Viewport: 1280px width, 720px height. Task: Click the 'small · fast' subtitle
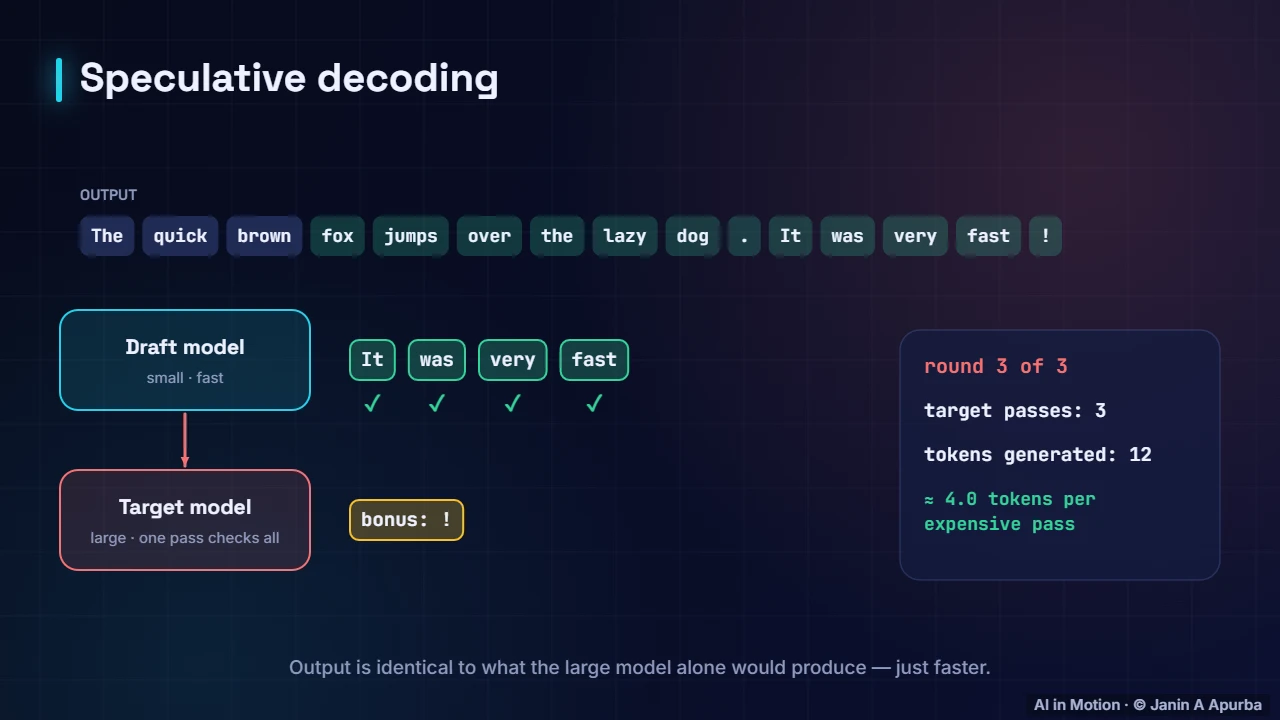click(185, 378)
